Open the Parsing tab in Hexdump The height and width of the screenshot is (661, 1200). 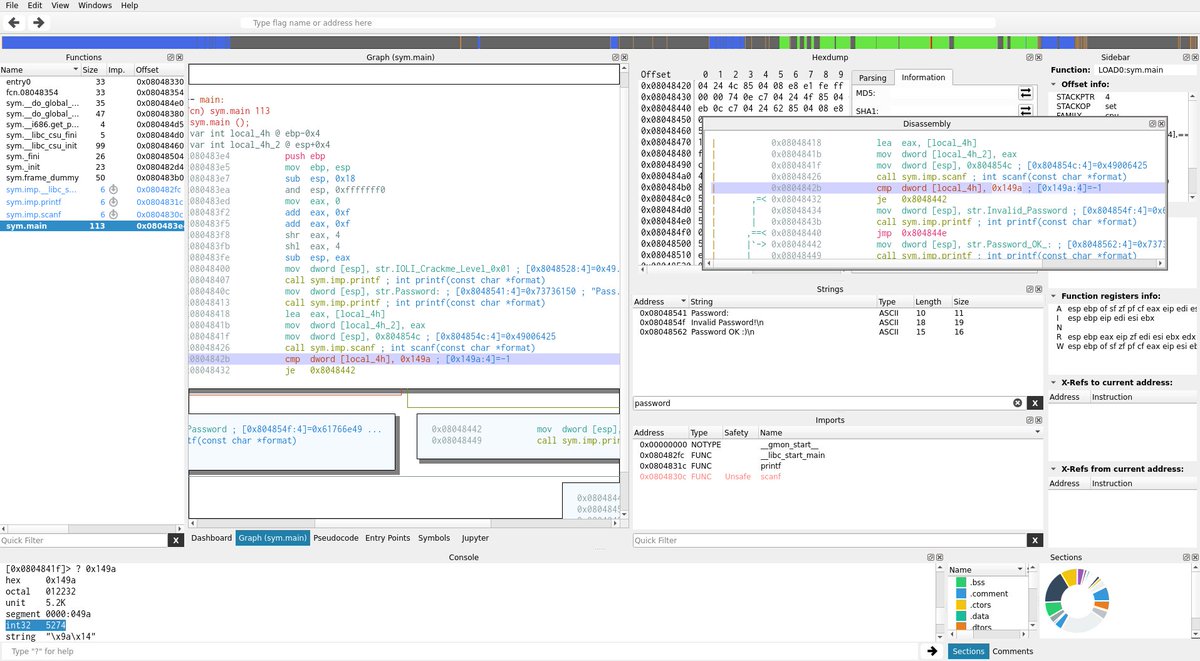(x=872, y=78)
